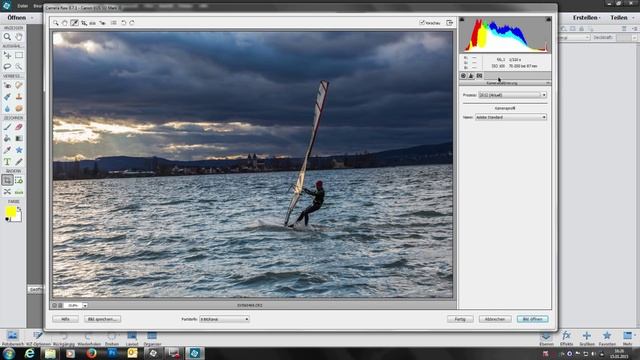The width and height of the screenshot is (640, 360).
Task: Click the Hilfe button
Action: coord(65,319)
